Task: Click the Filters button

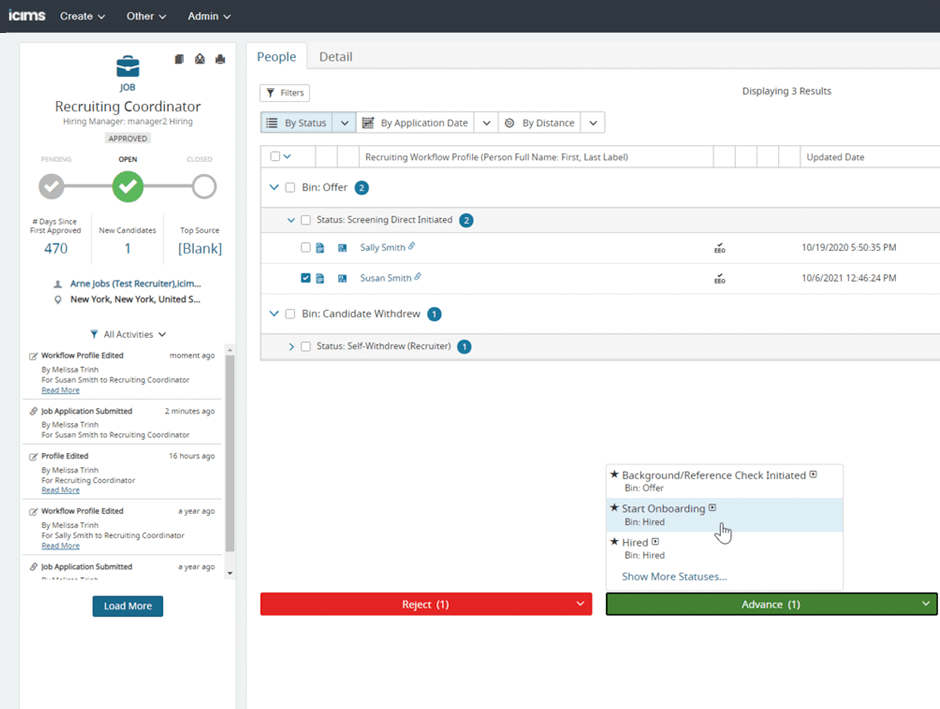Action: (x=285, y=93)
